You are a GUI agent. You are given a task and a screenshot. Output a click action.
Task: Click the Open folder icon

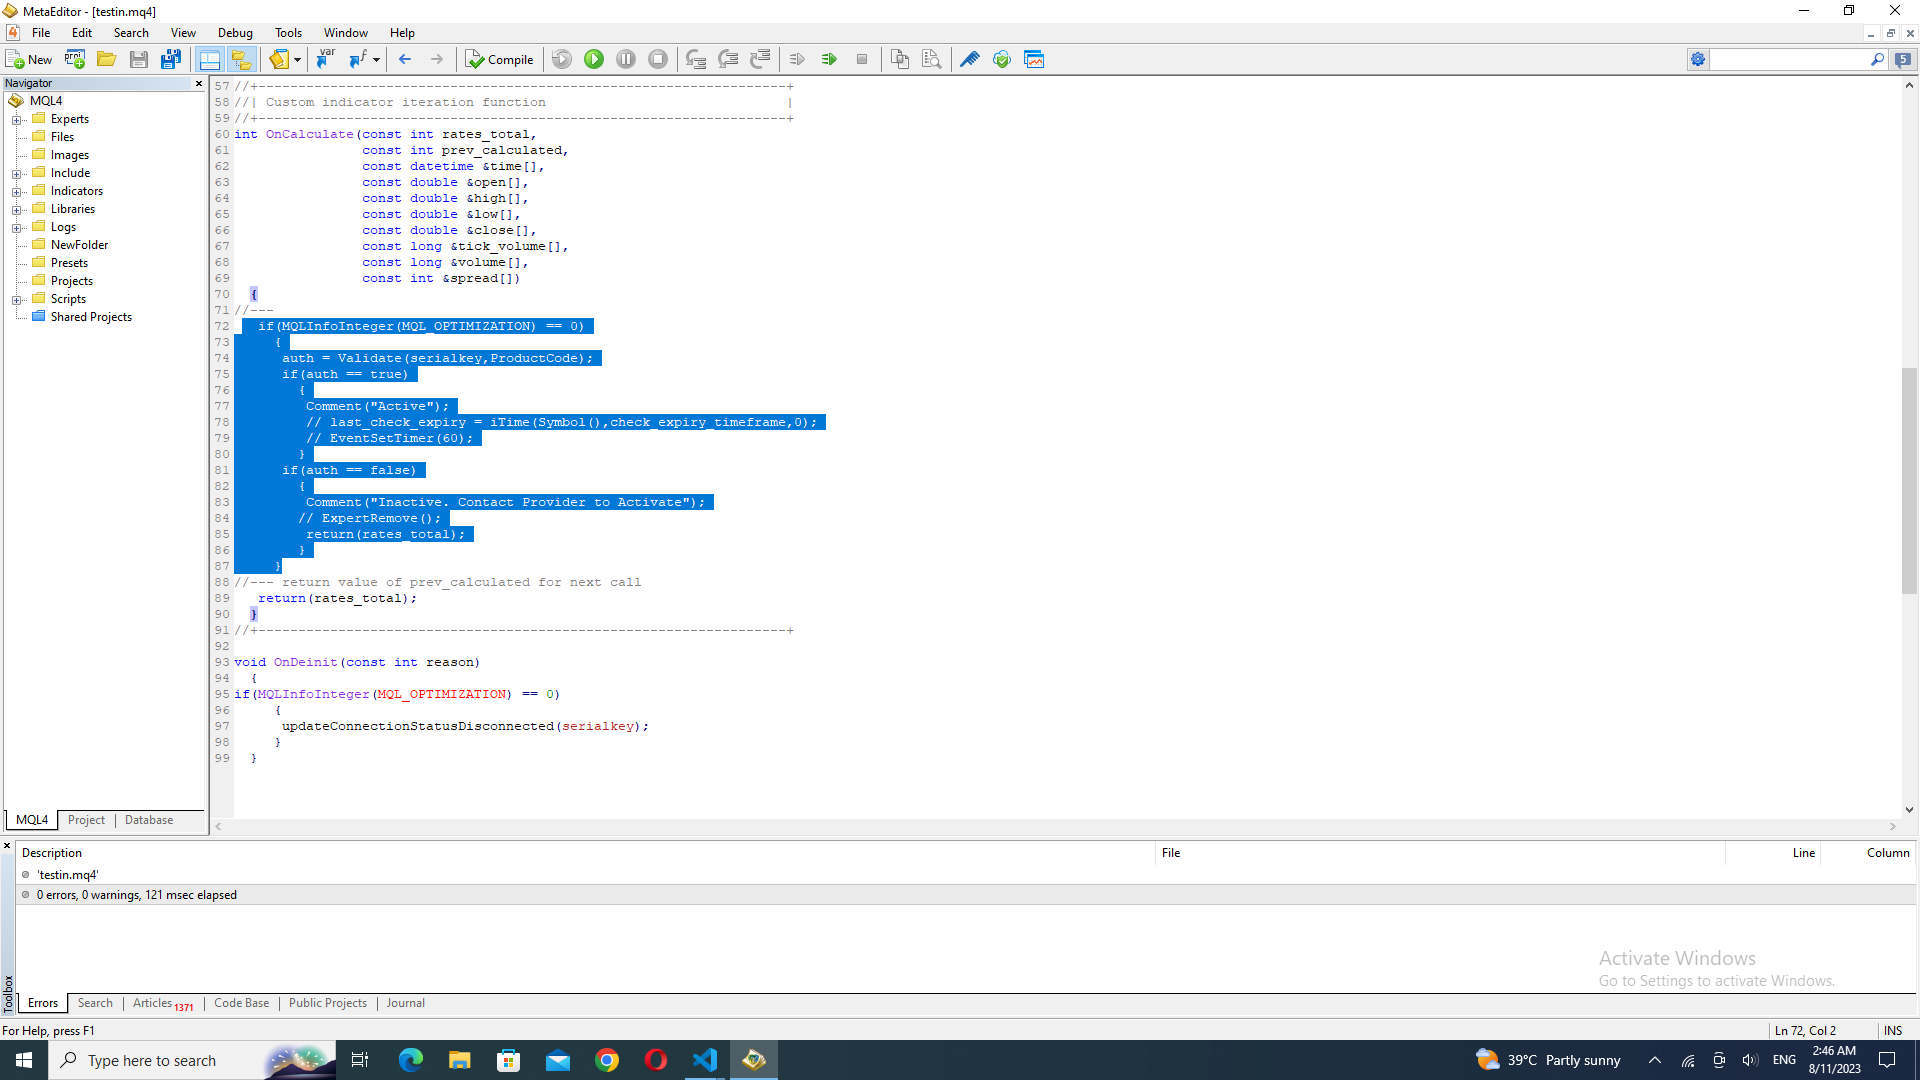(106, 60)
